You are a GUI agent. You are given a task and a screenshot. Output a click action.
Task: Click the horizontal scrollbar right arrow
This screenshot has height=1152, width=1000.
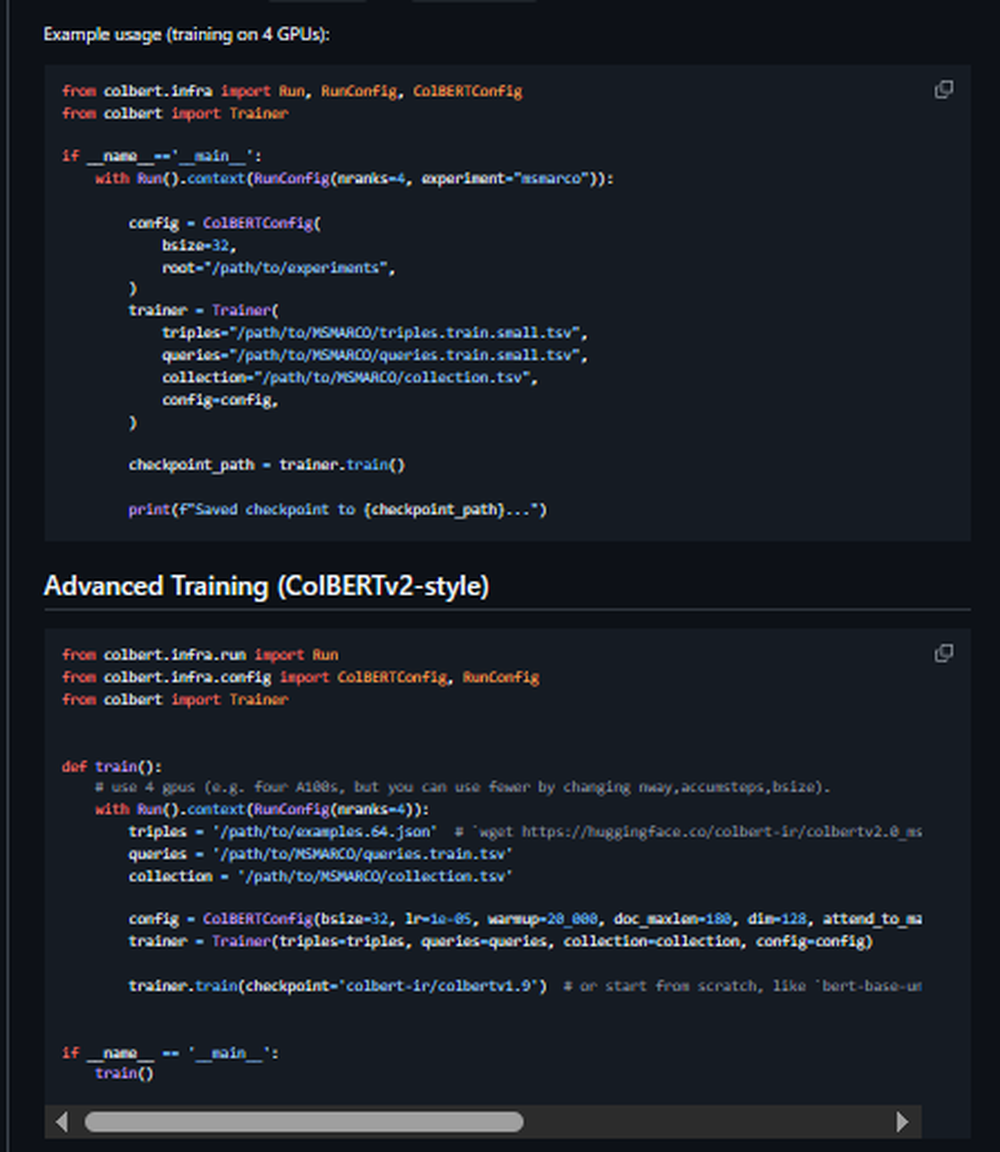pyautogui.click(x=902, y=1121)
